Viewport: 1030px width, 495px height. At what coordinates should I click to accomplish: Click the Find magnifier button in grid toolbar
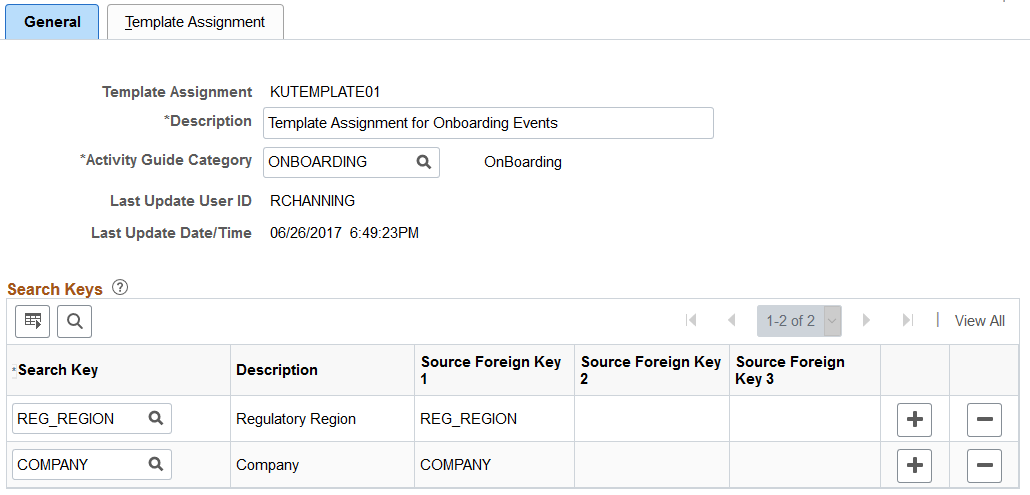tap(74, 321)
